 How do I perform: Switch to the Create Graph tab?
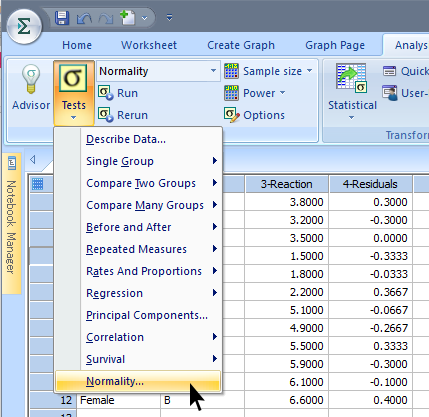(241, 45)
